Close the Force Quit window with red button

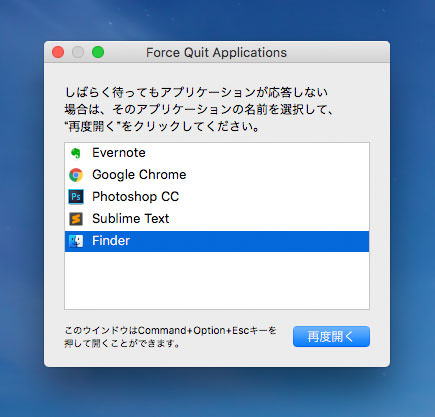coord(58,52)
